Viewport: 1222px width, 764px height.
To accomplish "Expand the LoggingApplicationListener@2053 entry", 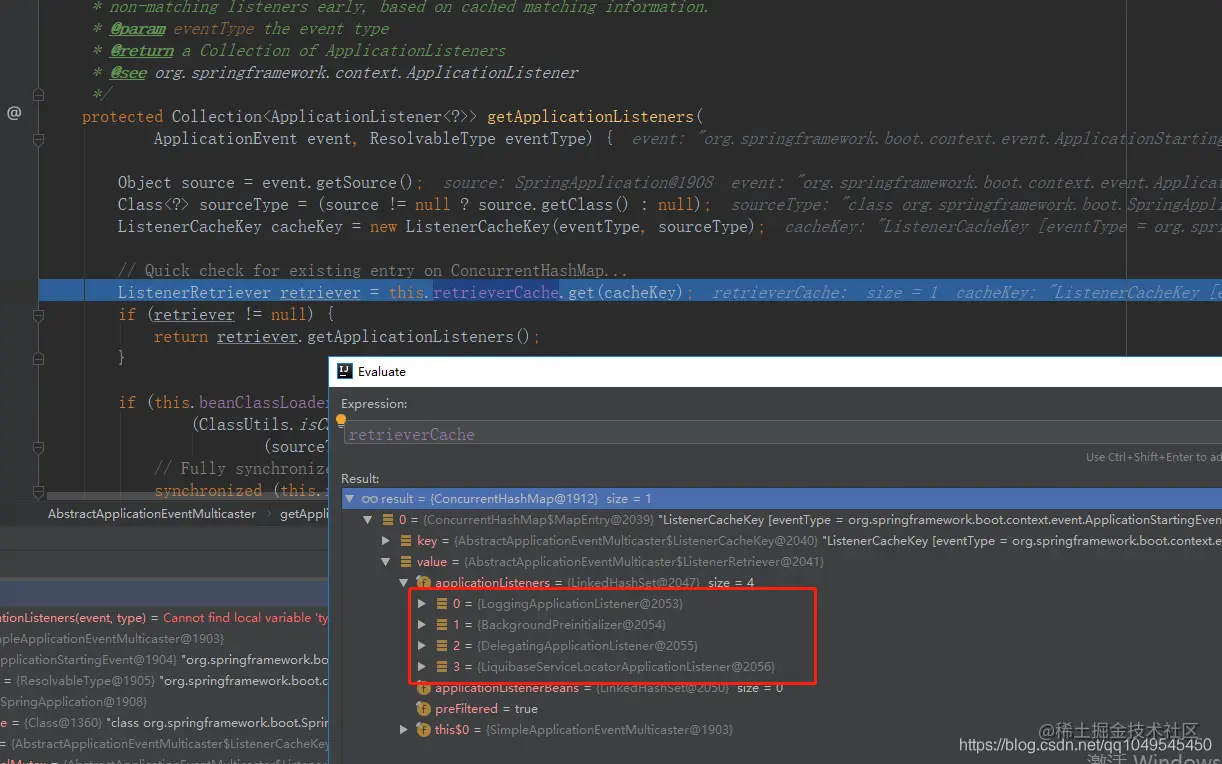I will coord(422,604).
